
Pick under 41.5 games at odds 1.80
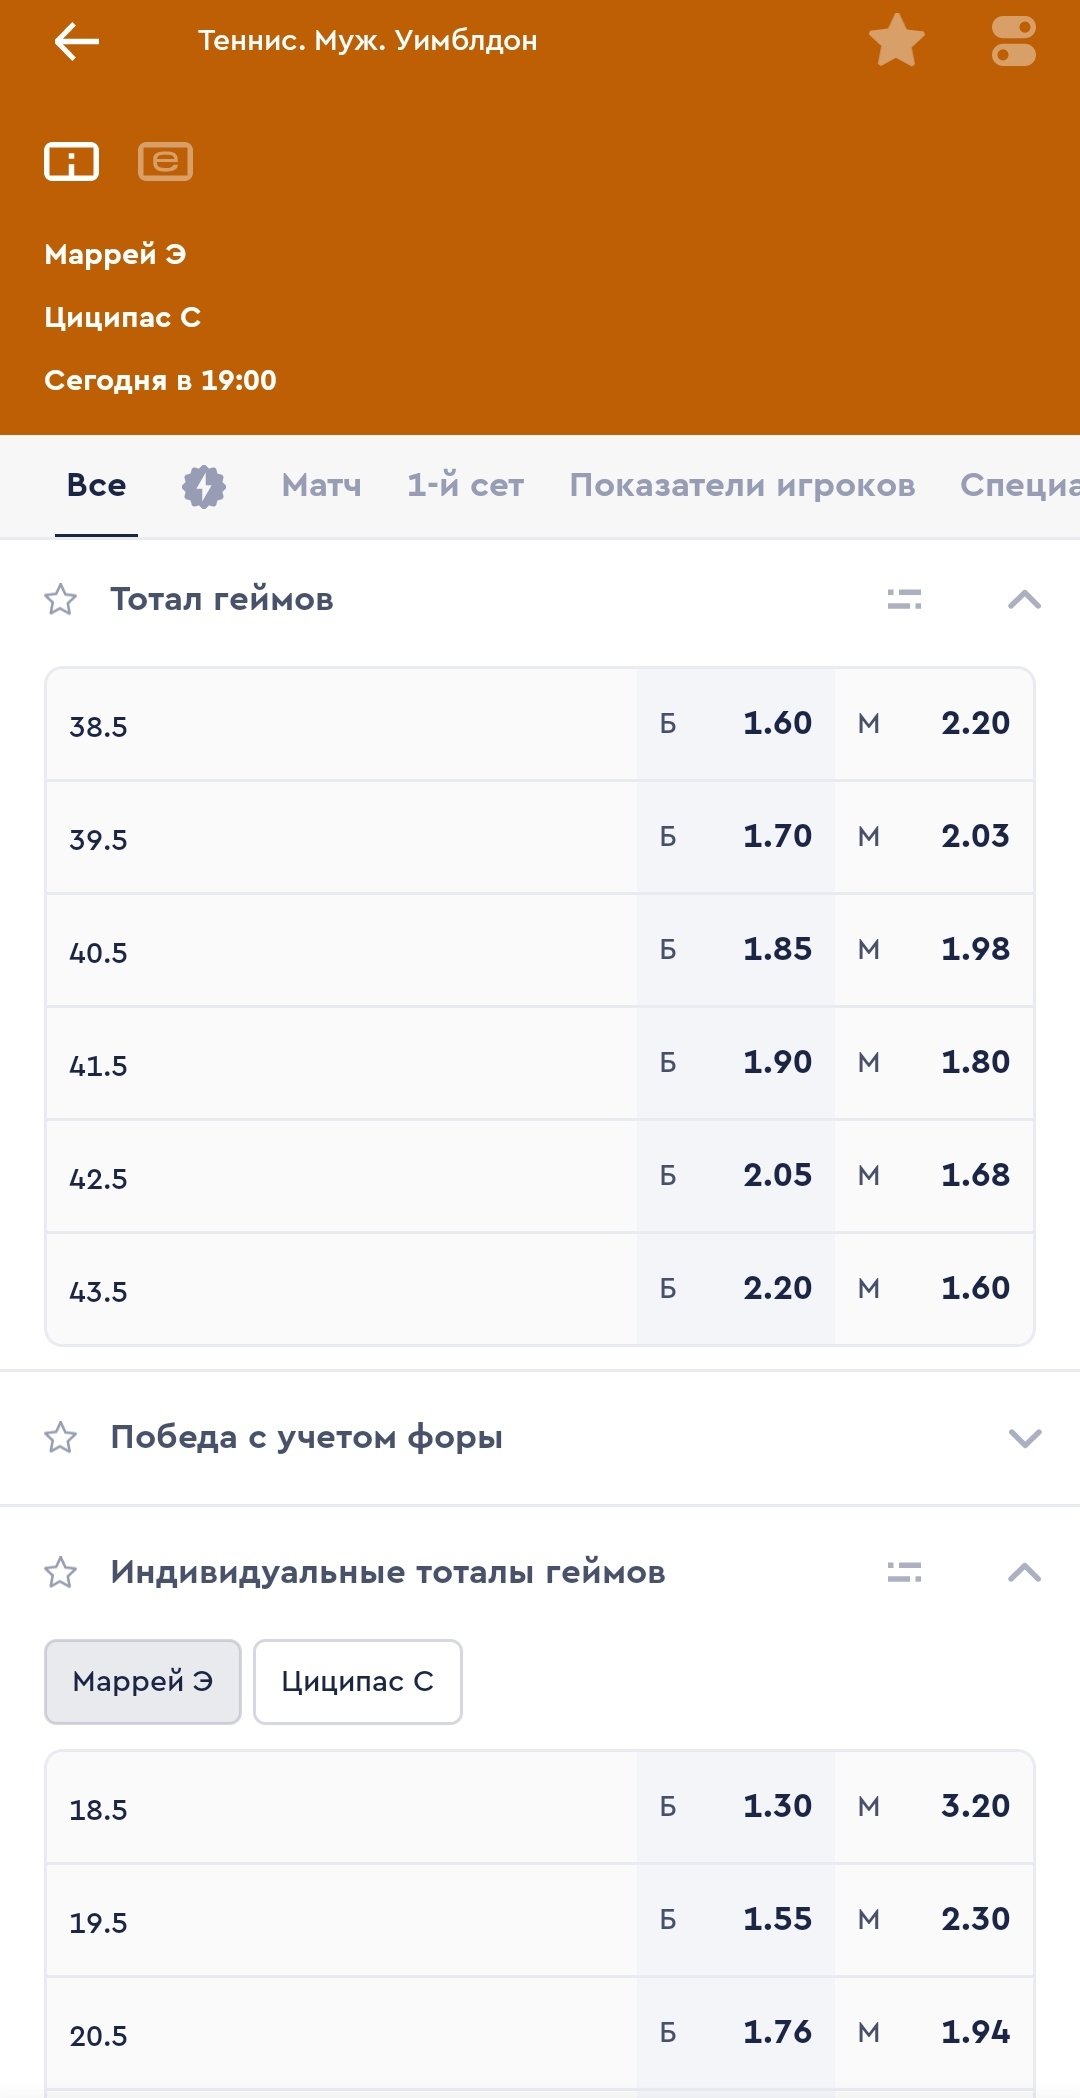click(x=934, y=1063)
